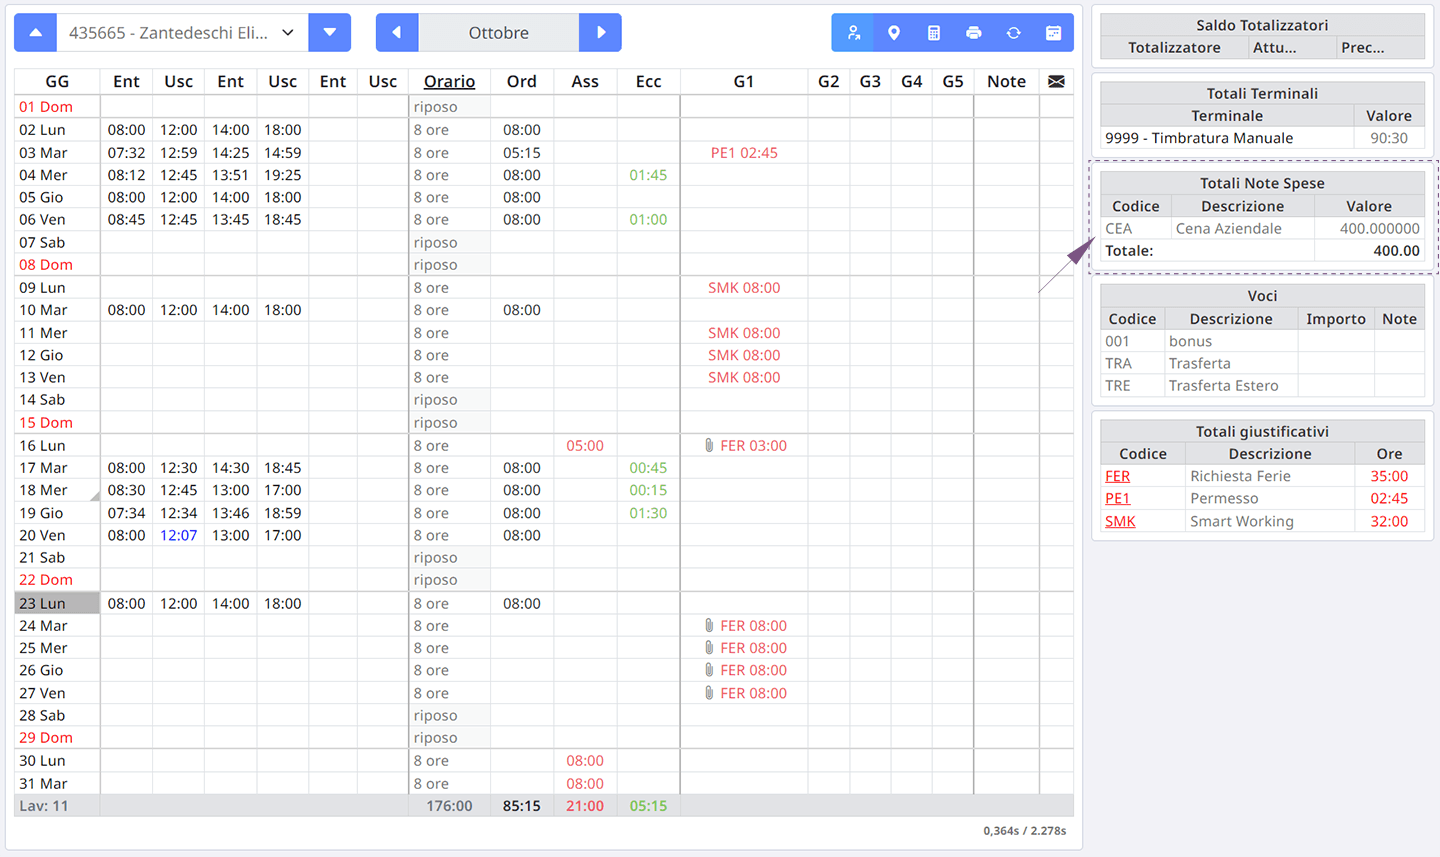
Task: Open attachment paperclip on 16 Lun FER
Action: coord(709,446)
